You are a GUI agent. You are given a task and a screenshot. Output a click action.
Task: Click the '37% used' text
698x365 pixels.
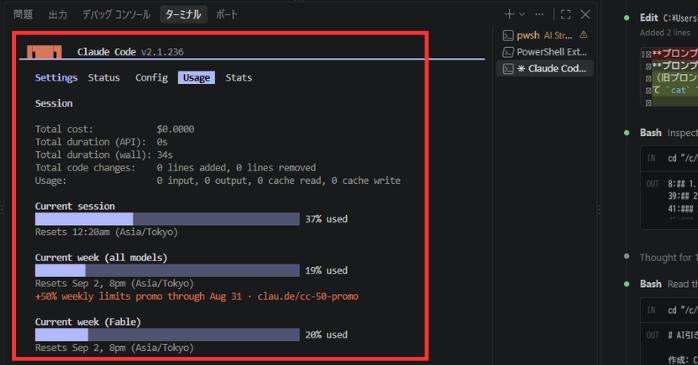326,219
